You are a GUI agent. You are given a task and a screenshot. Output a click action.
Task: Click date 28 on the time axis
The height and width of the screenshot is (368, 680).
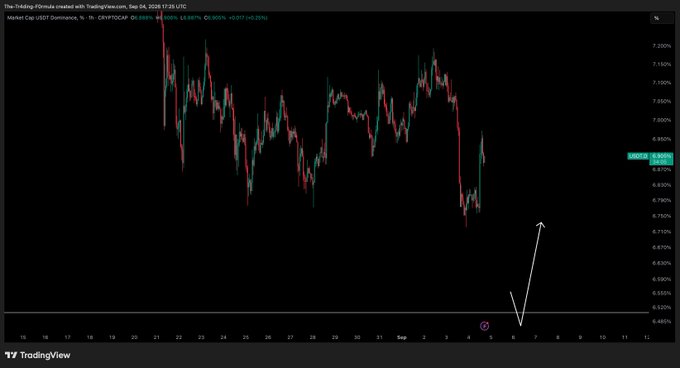[313, 337]
